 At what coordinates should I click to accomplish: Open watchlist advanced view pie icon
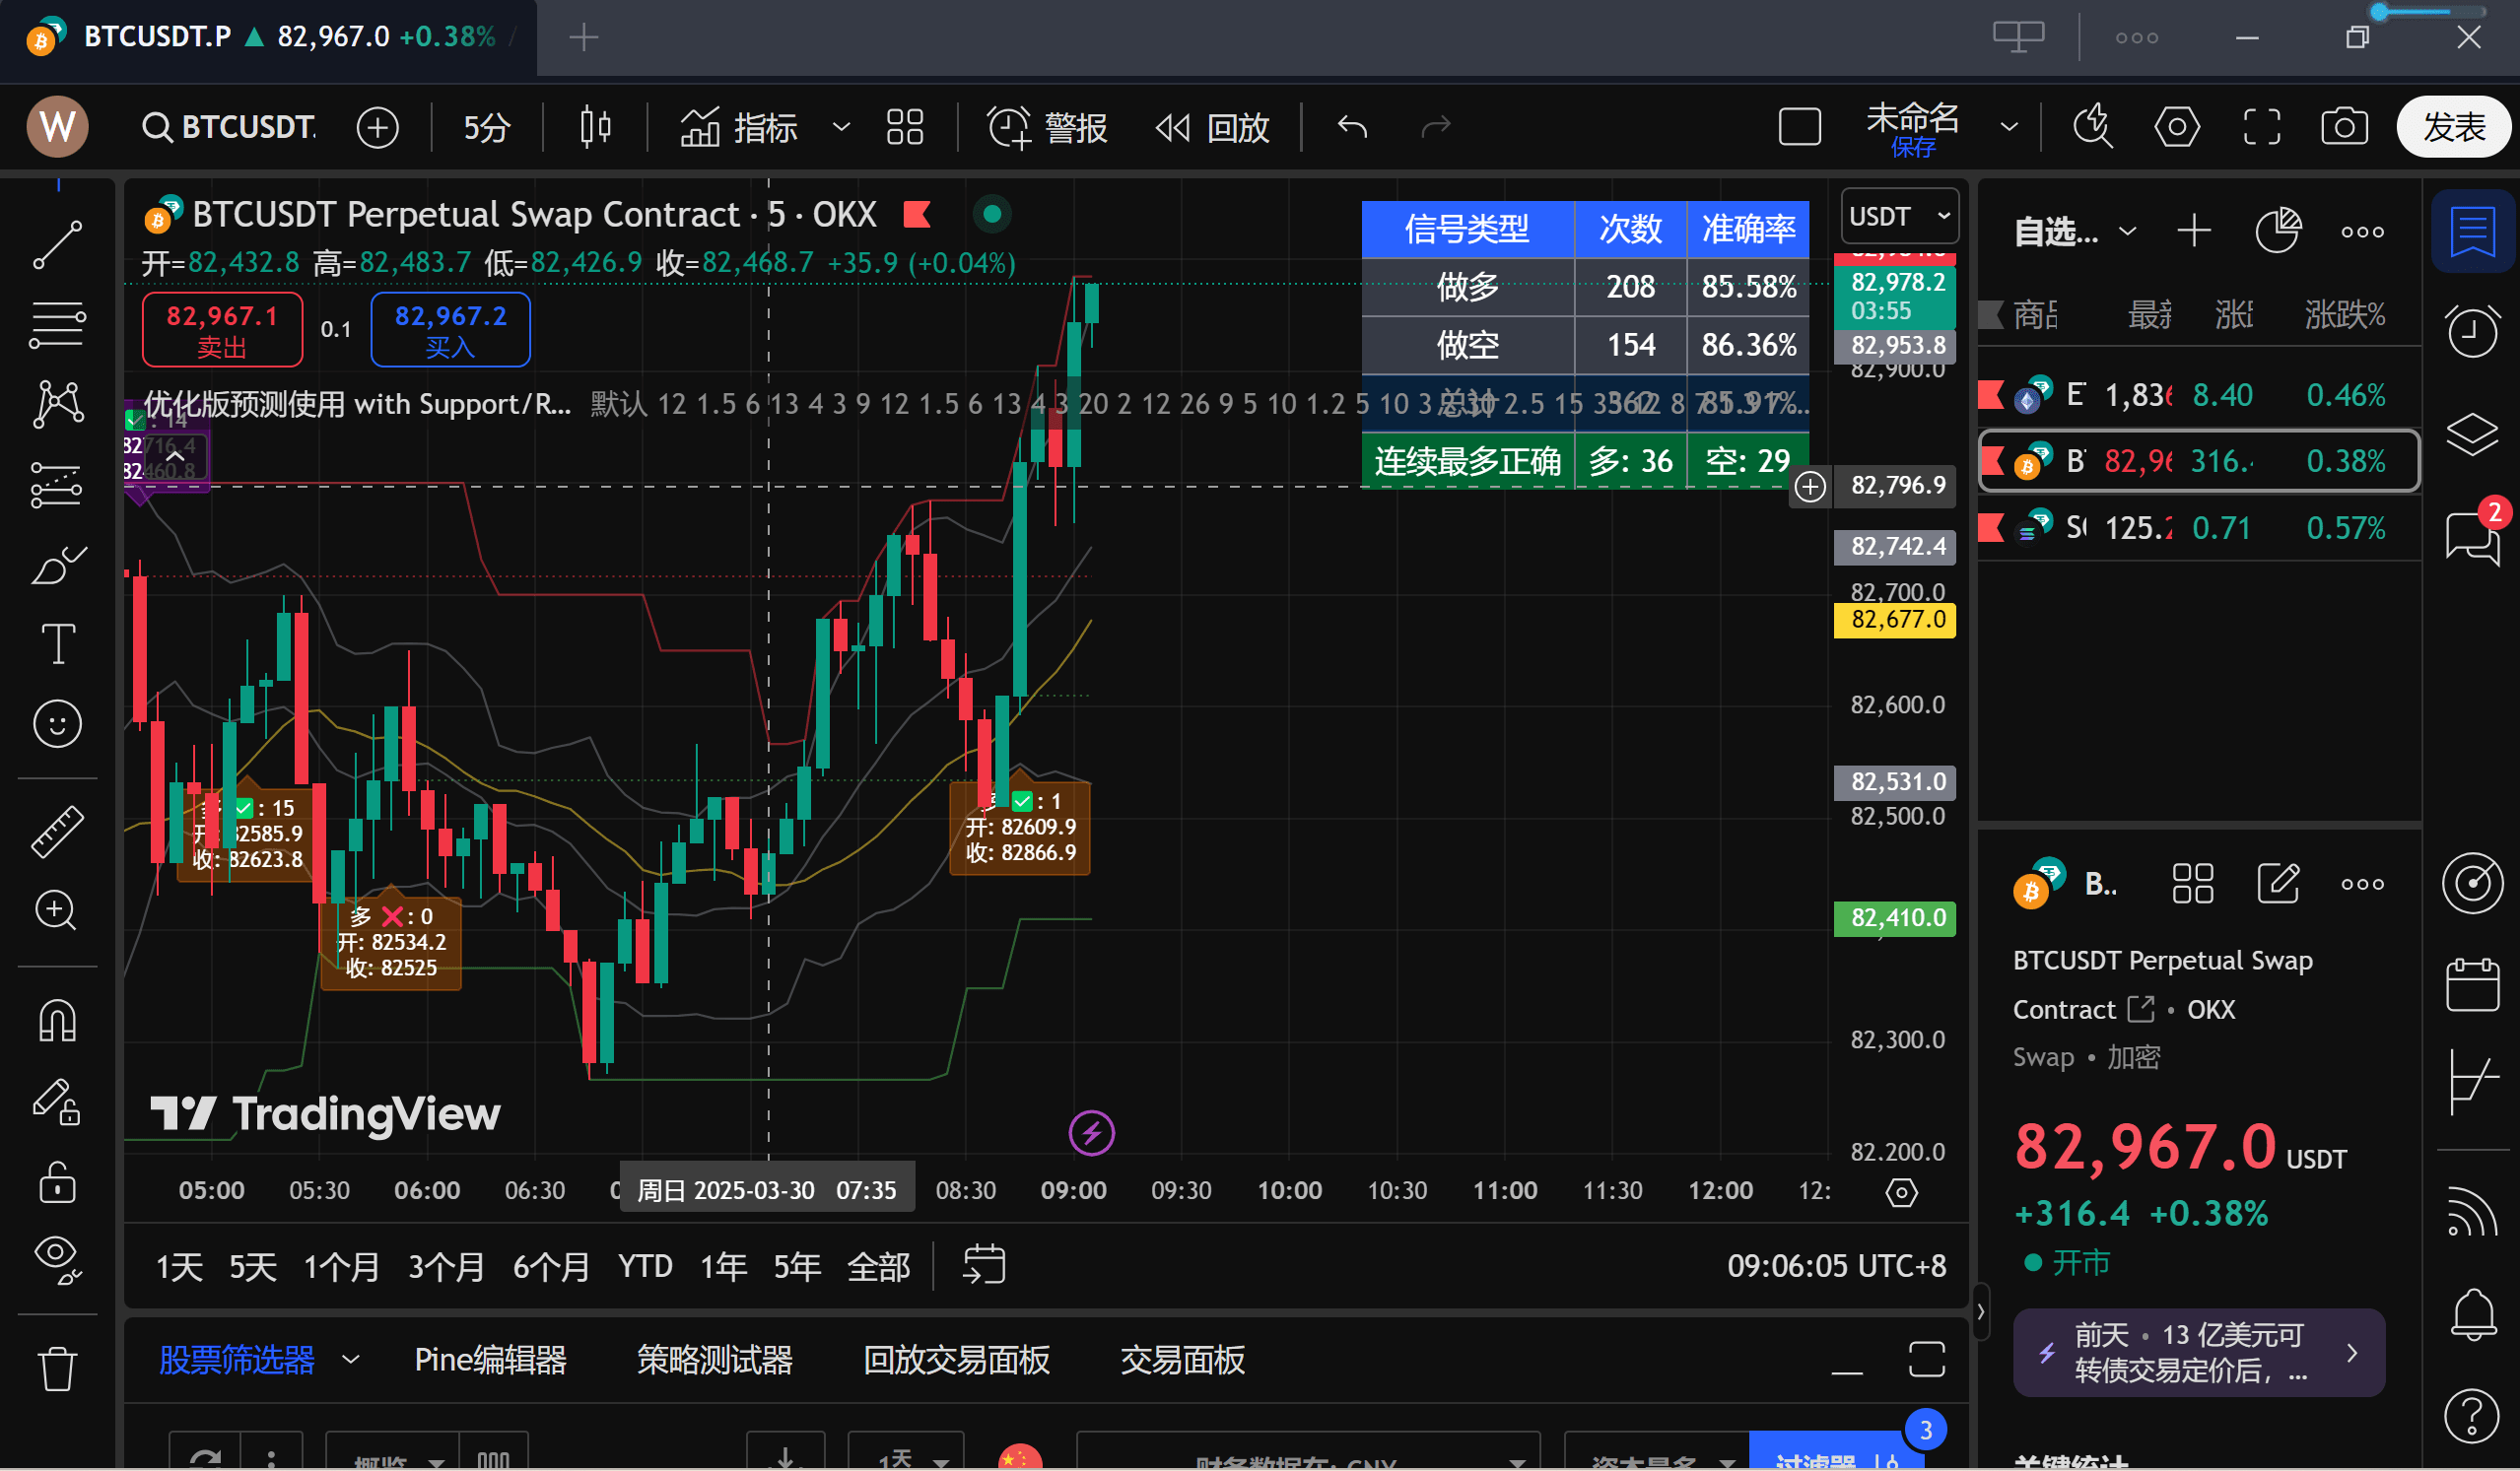coord(2278,232)
